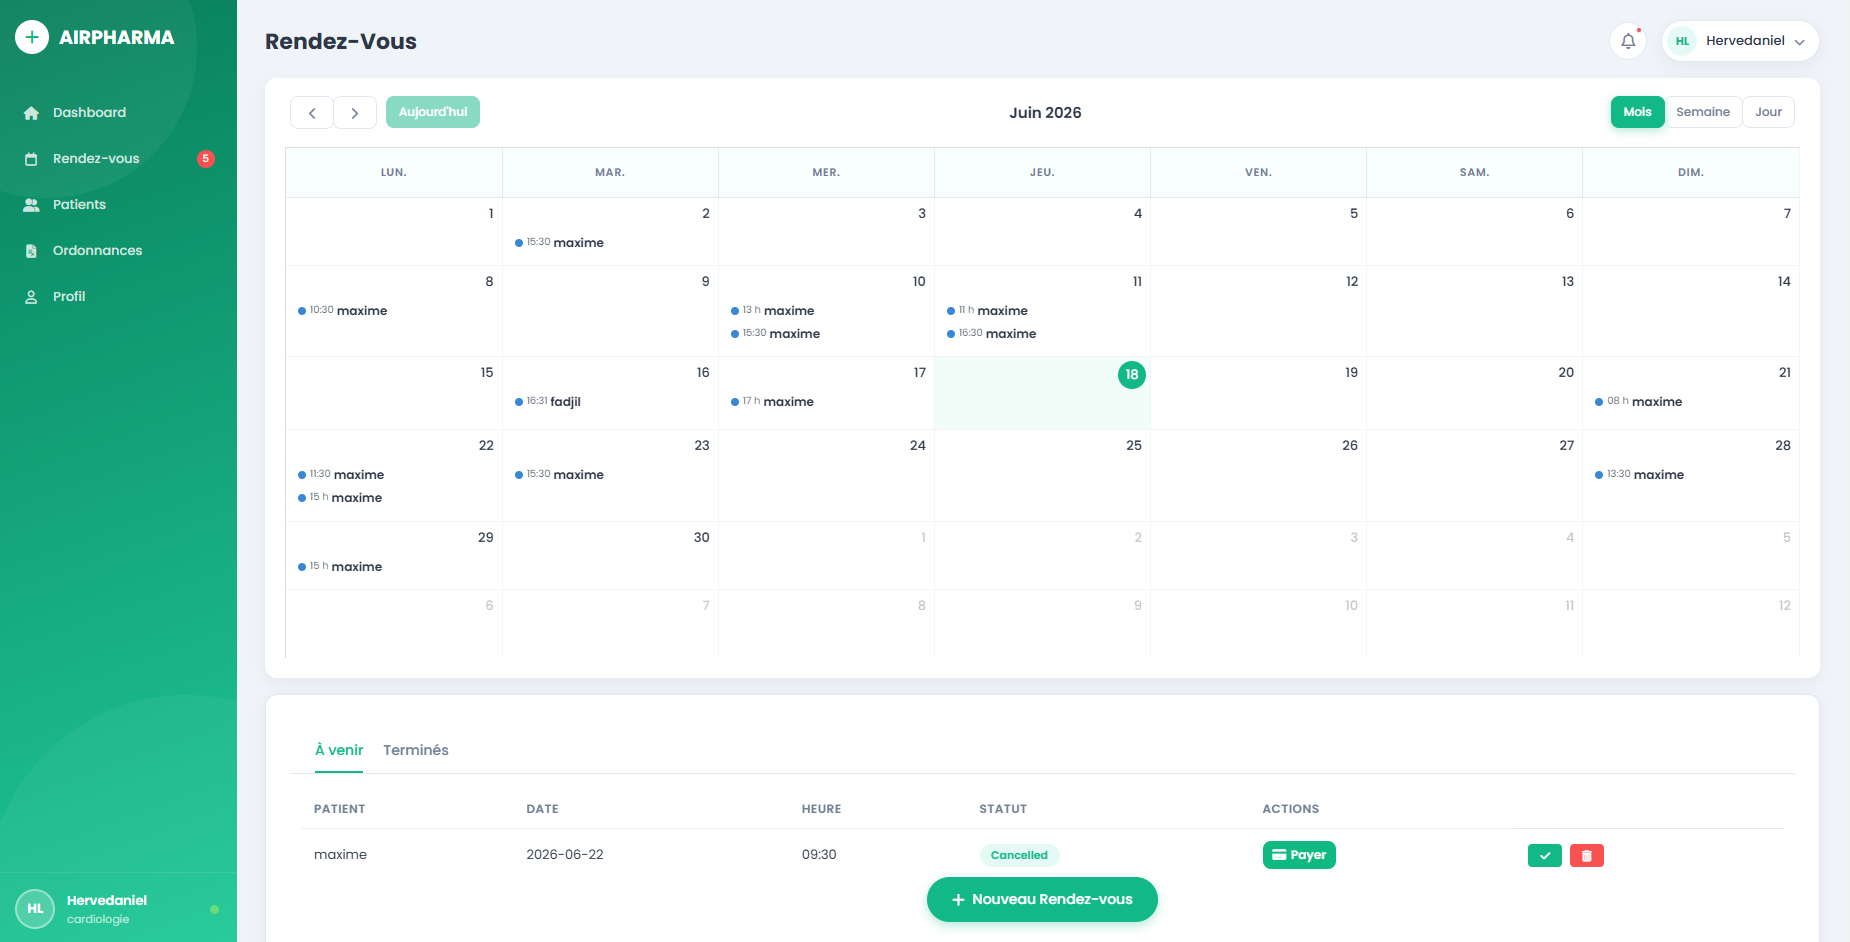Click the 2026-06-22 date cell

coord(565,855)
